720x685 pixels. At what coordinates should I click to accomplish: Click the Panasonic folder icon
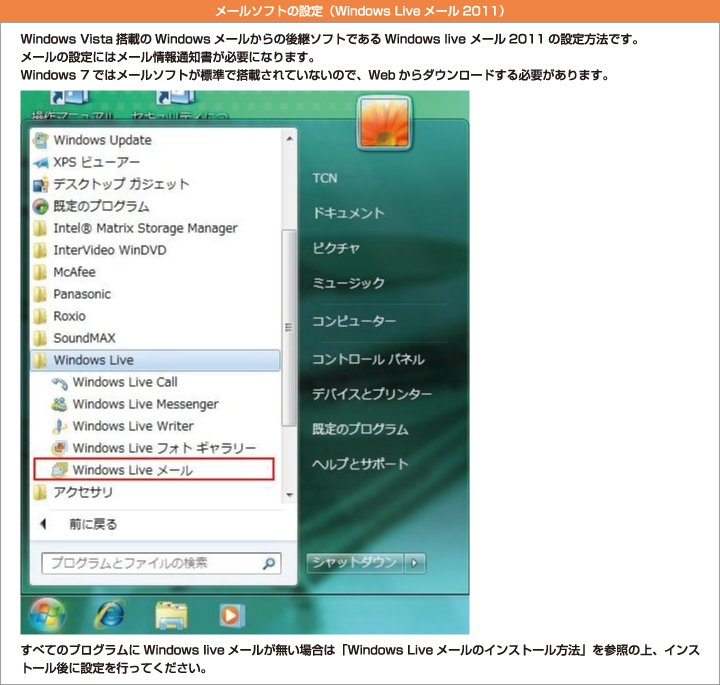pos(40,294)
